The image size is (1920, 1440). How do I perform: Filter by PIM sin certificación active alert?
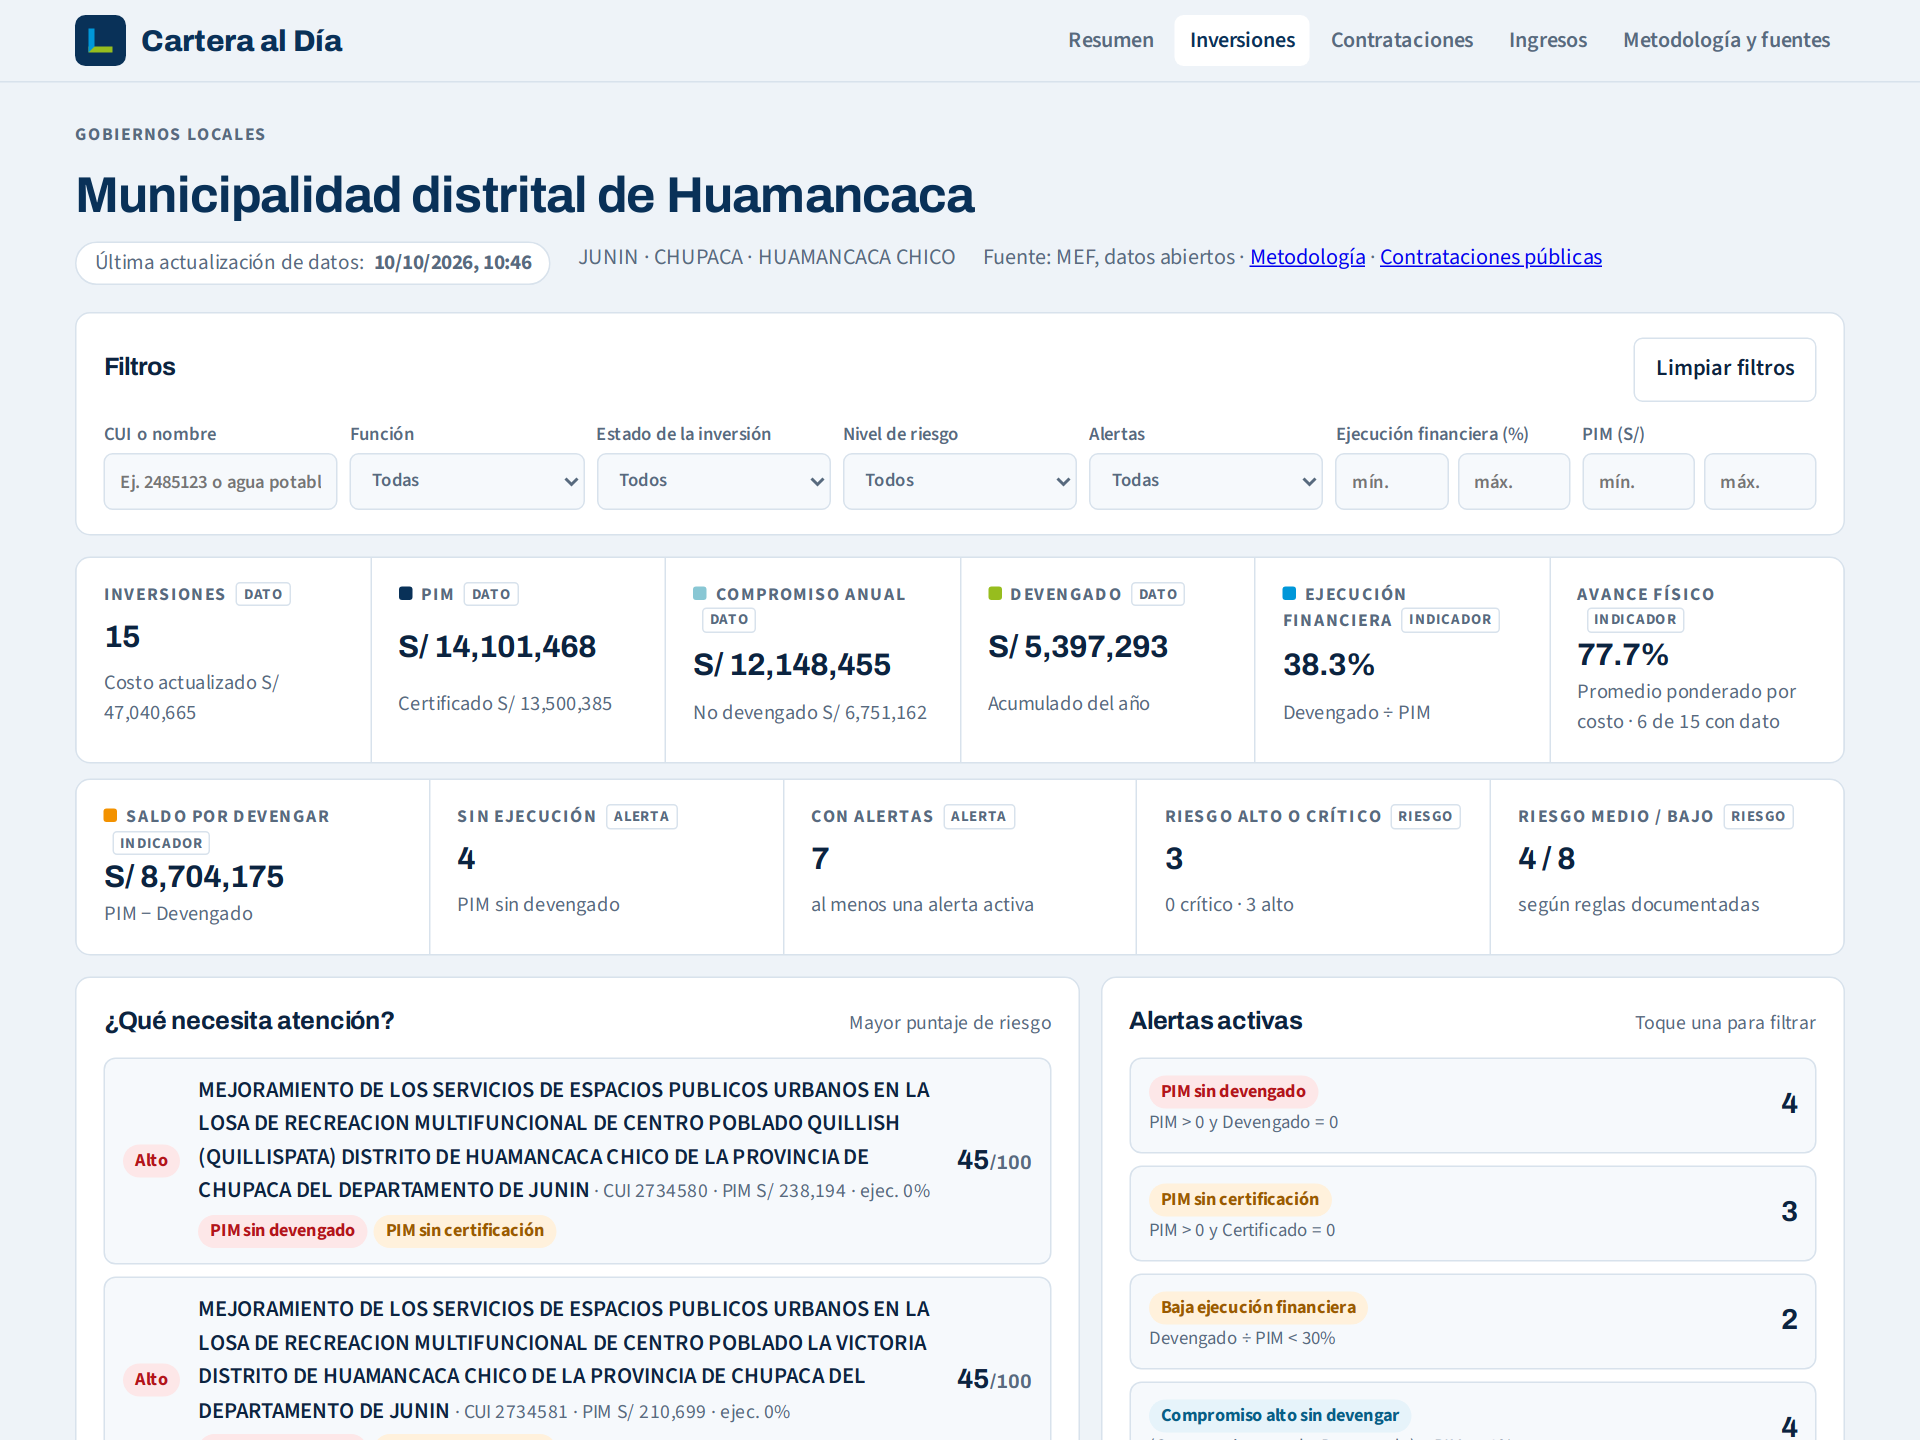click(1472, 1213)
